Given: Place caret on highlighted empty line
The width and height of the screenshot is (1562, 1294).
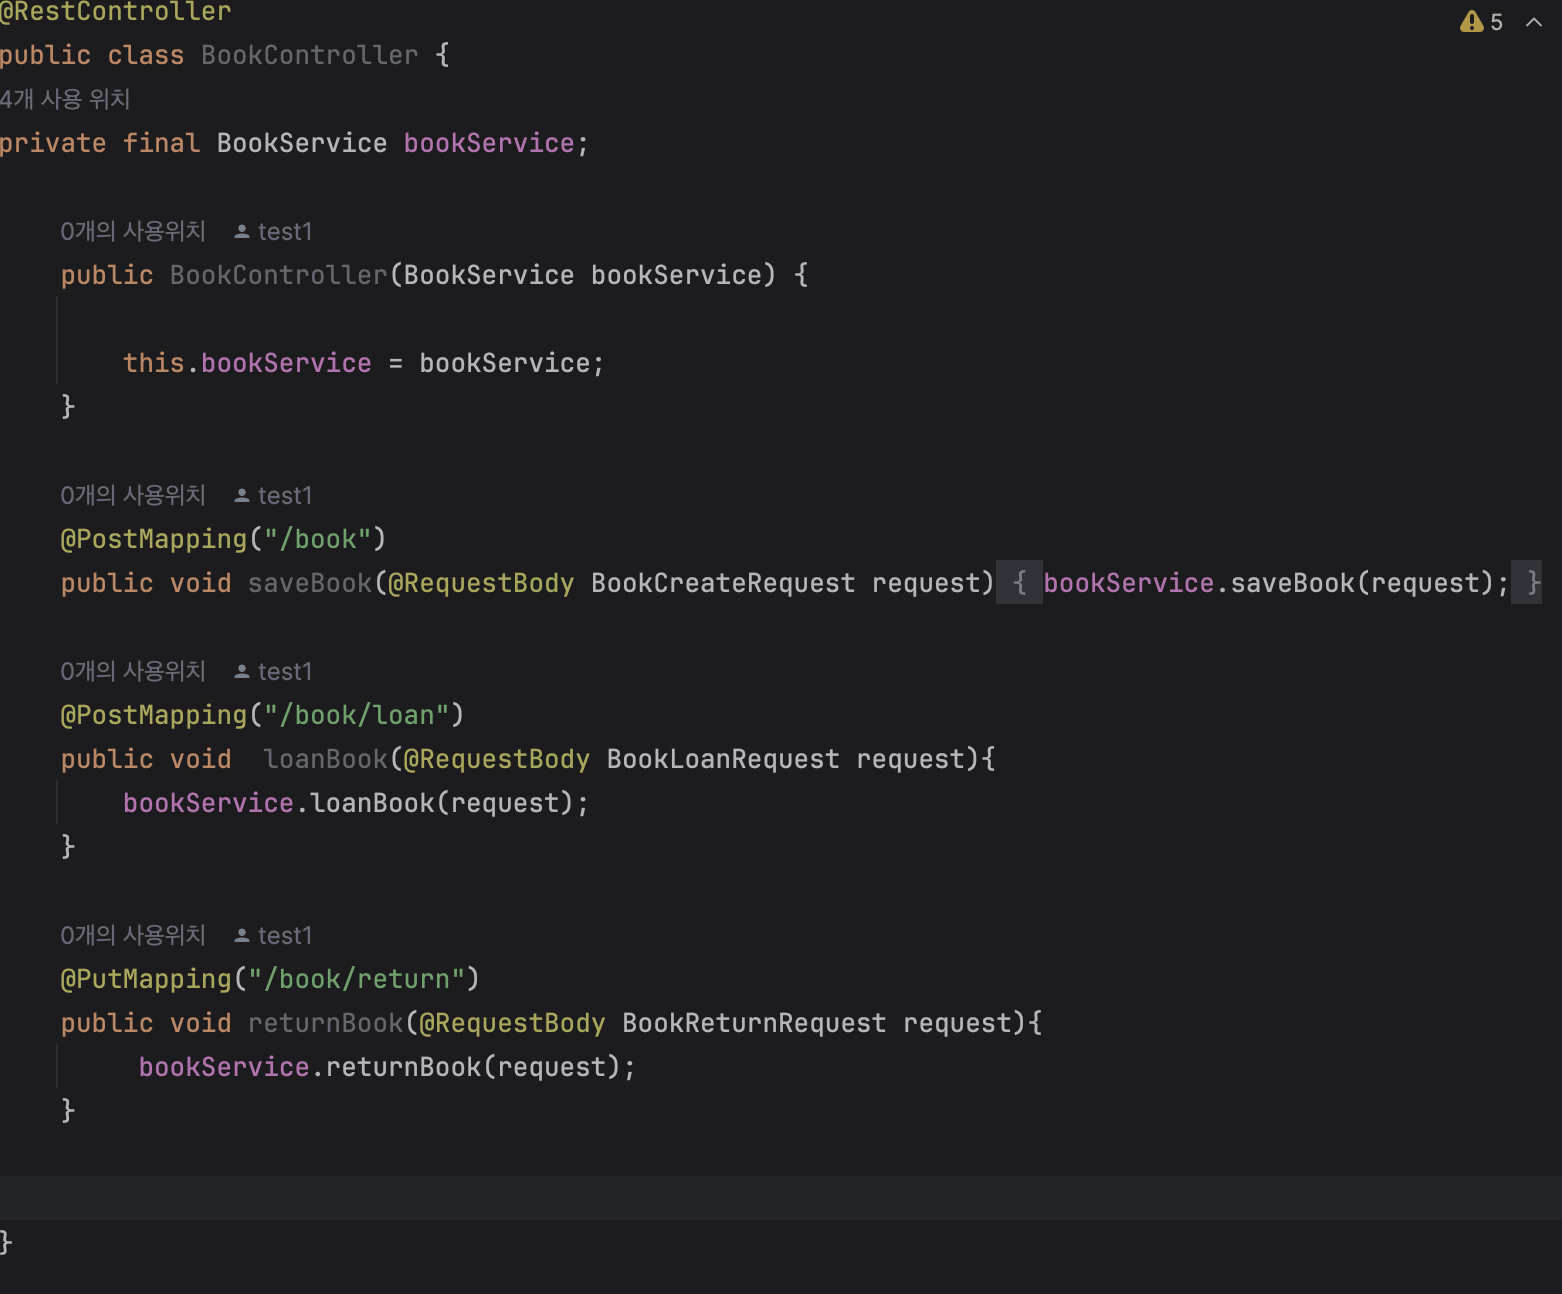Looking at the screenshot, I should point(781,1198).
